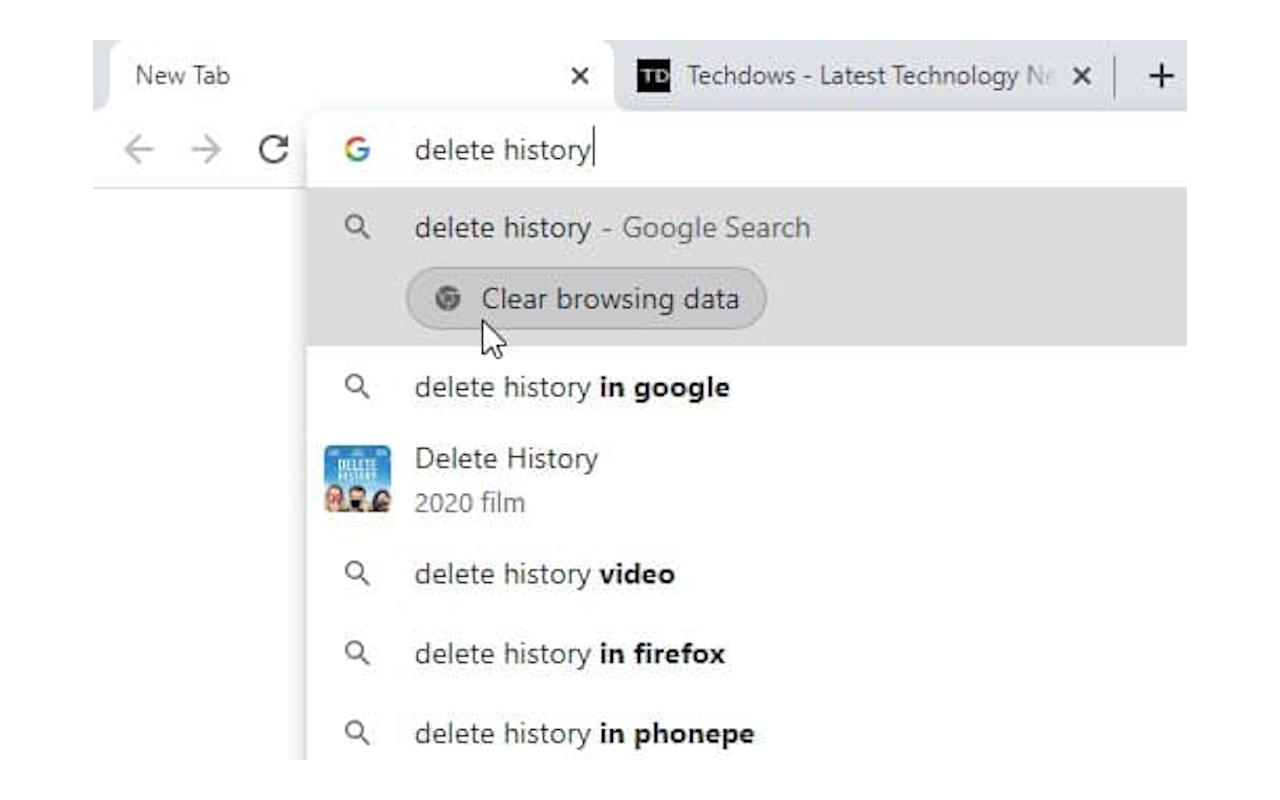This screenshot has width=1280, height=800.
Task: Close the New Tab tab
Action: (x=579, y=76)
